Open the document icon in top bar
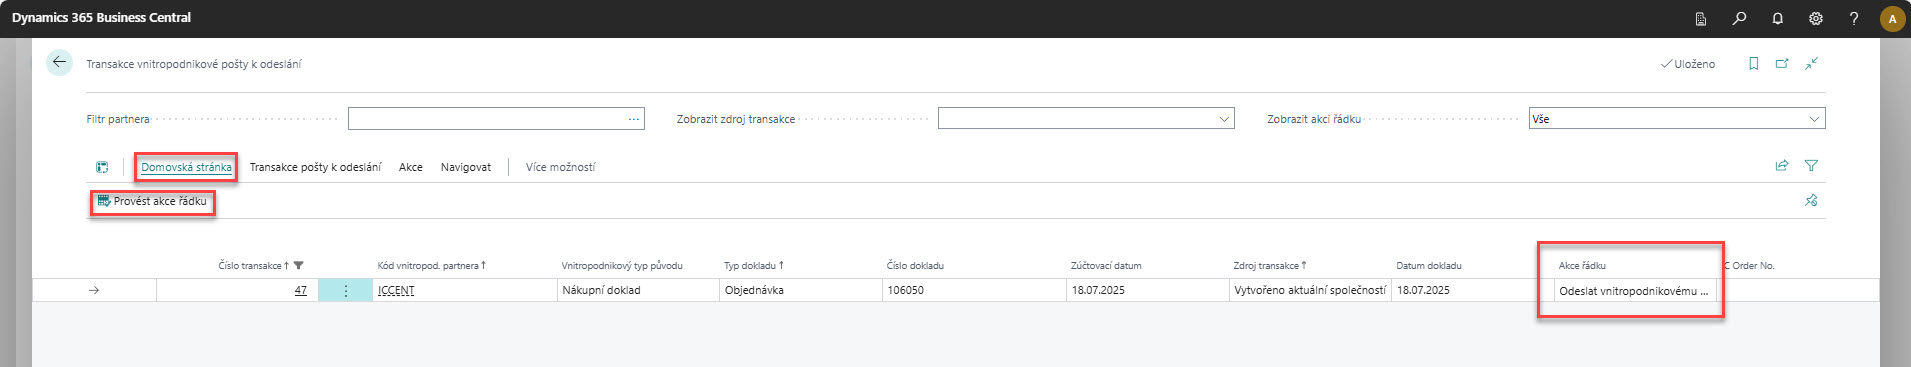This screenshot has width=1911, height=367. (1701, 18)
